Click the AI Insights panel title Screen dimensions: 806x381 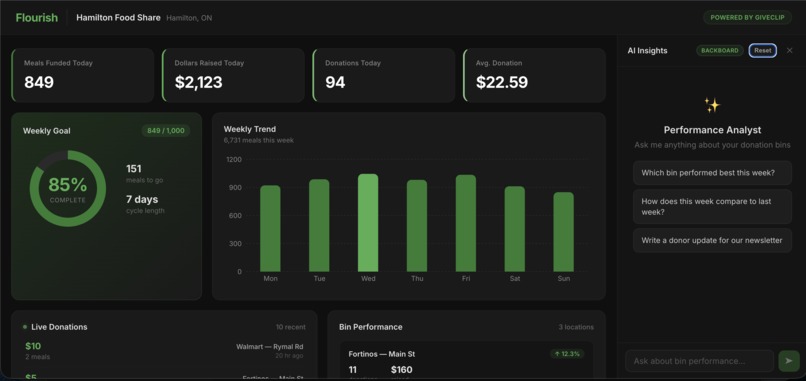tap(647, 50)
